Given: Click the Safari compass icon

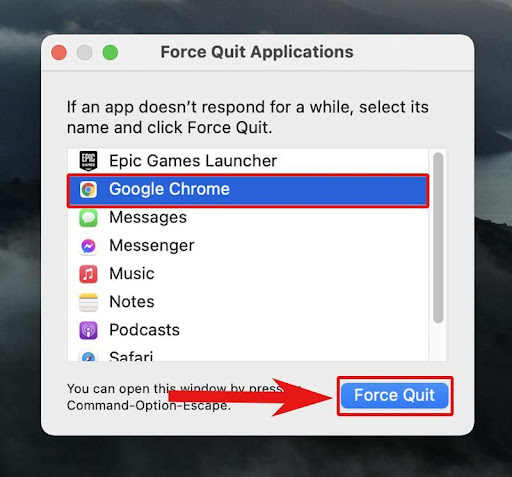Looking at the screenshot, I should [x=88, y=356].
